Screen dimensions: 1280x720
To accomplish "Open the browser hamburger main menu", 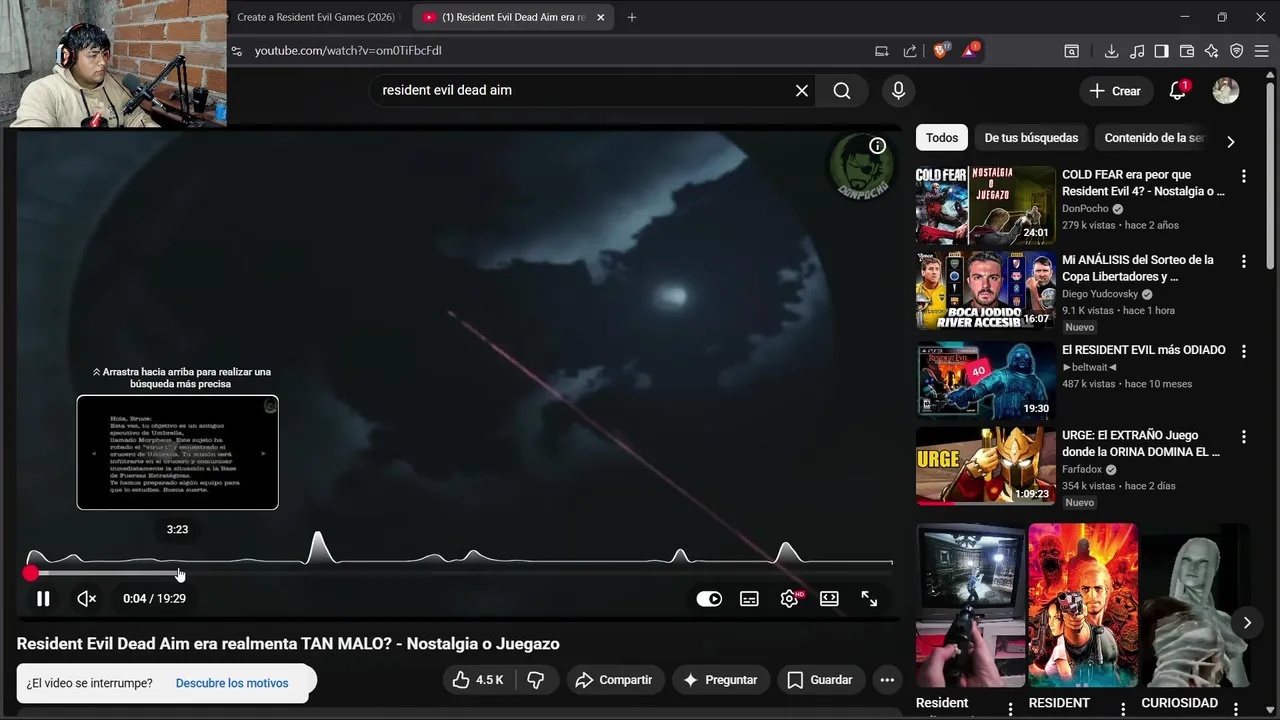I will click(1262, 51).
